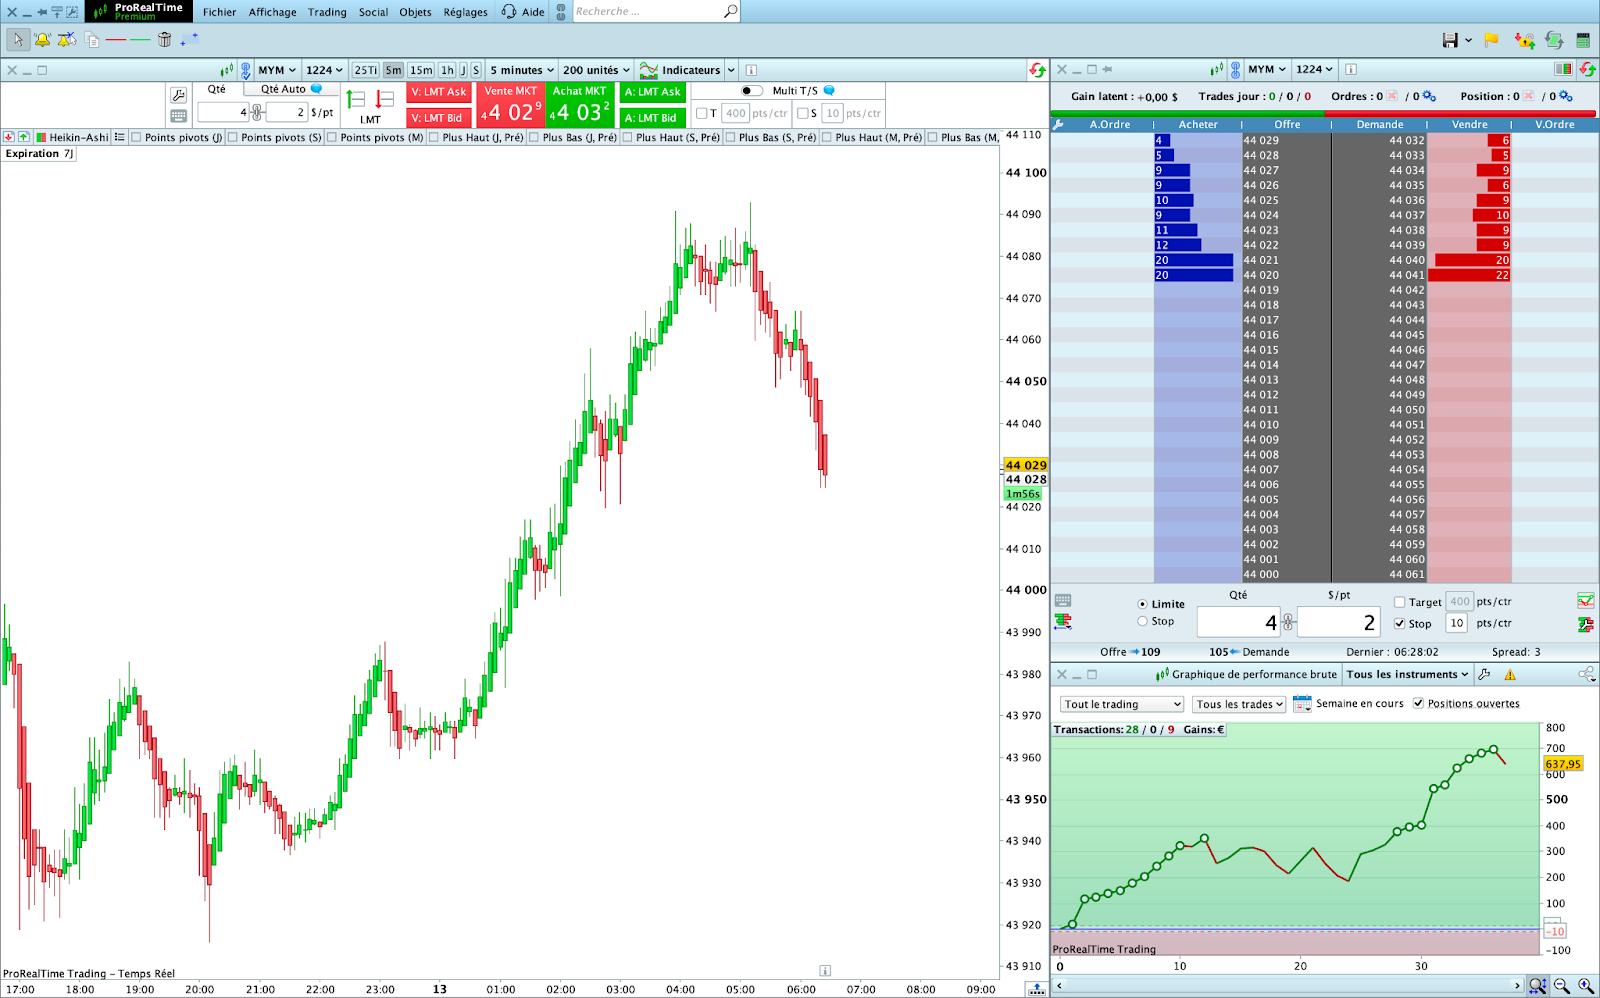Click the wrench settings icon in order bar

(178, 95)
